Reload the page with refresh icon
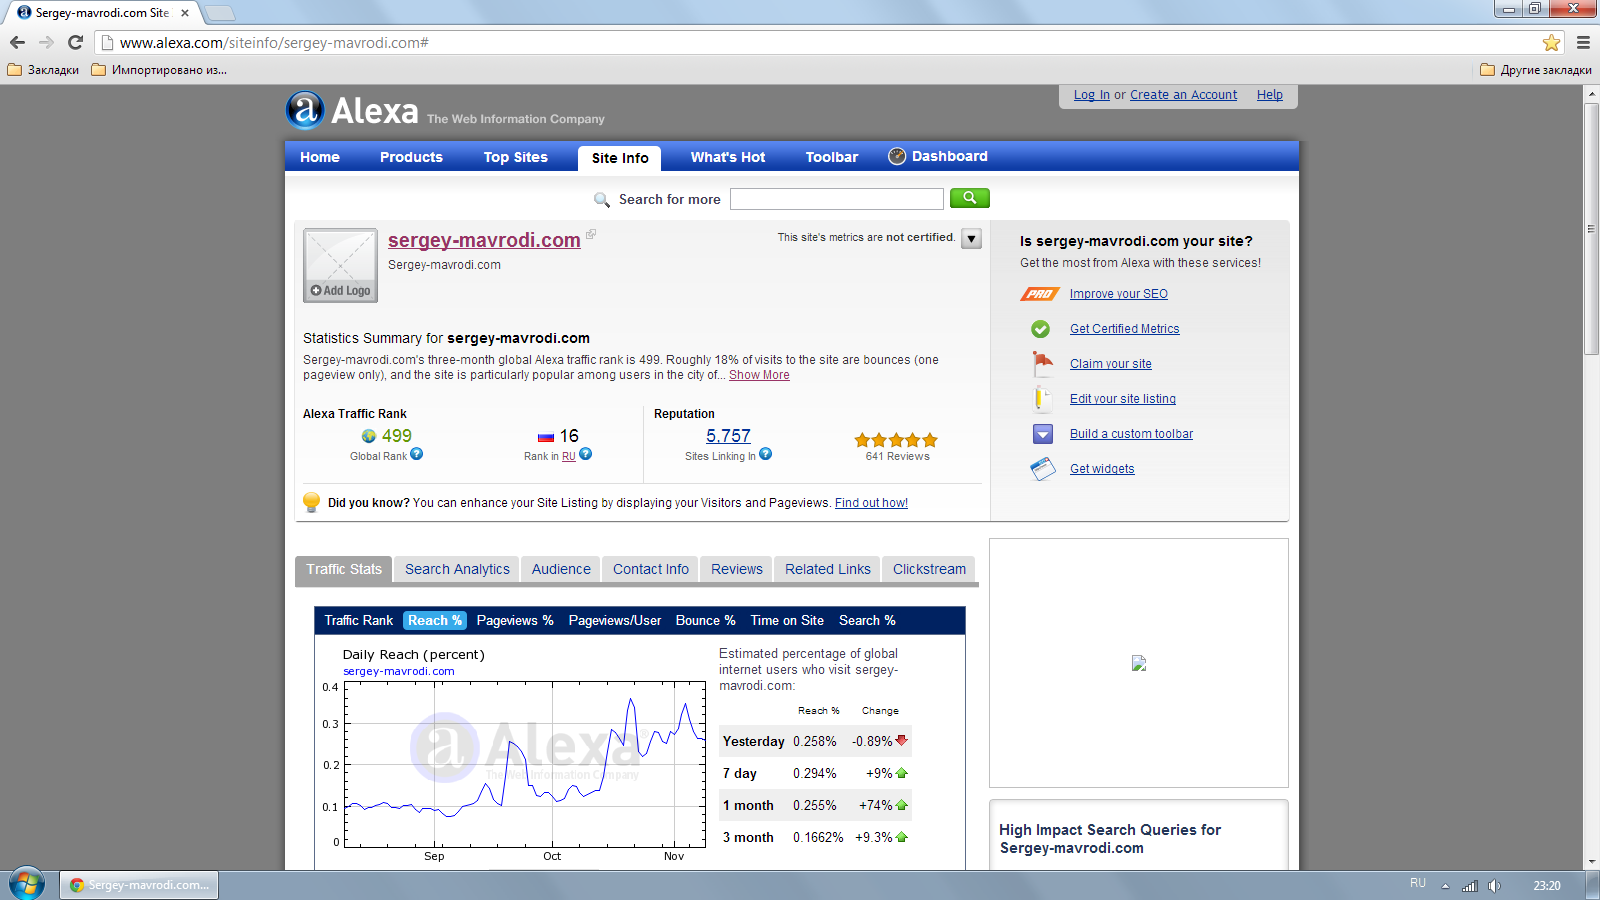The height and width of the screenshot is (900, 1600). 75,43
